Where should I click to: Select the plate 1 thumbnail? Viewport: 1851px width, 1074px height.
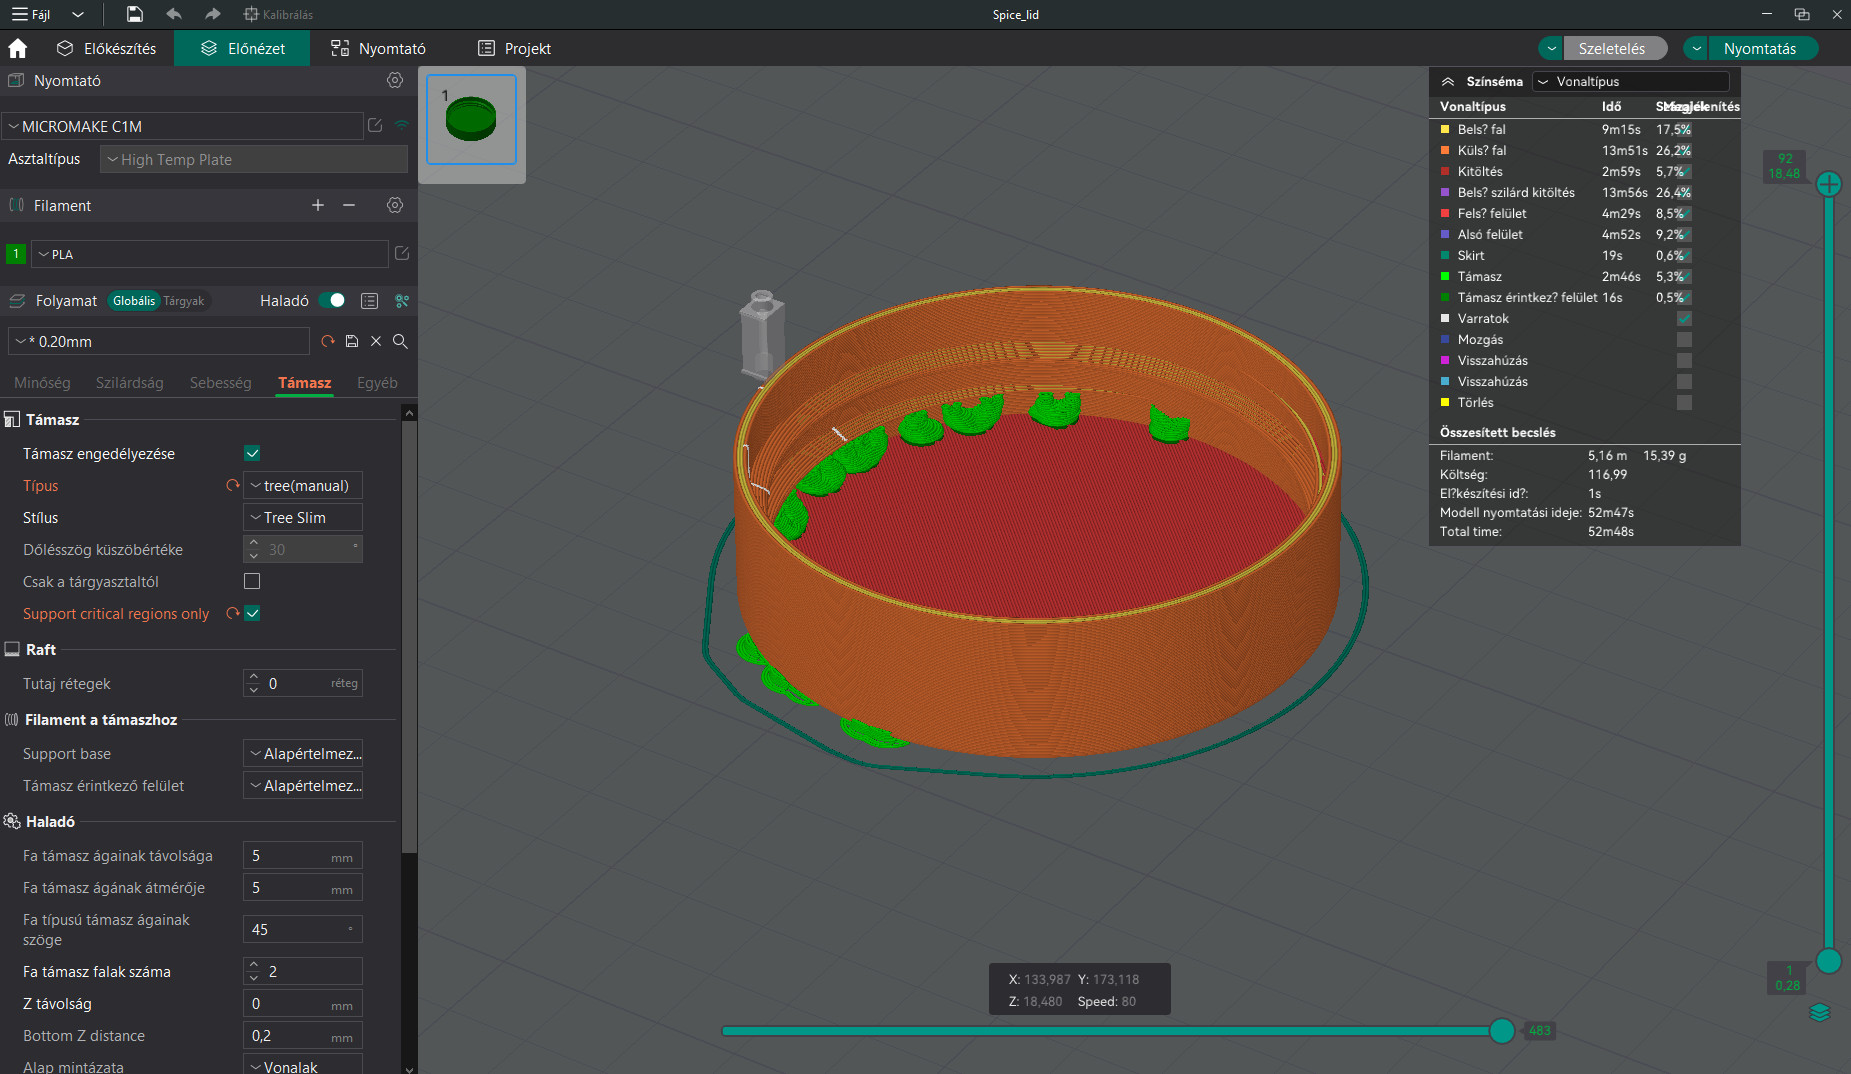click(x=470, y=119)
